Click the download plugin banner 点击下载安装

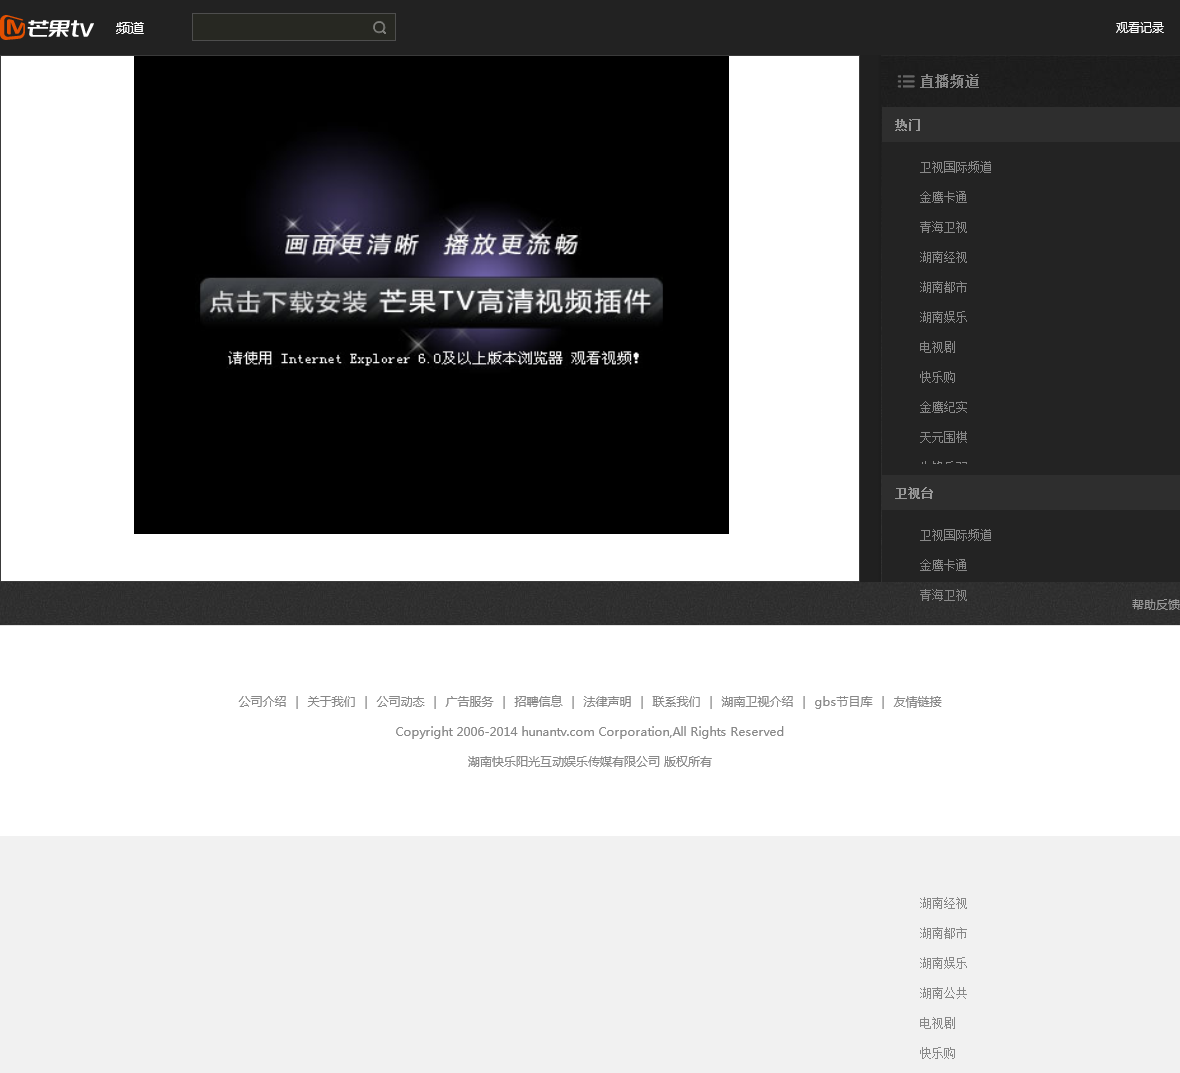coord(431,301)
